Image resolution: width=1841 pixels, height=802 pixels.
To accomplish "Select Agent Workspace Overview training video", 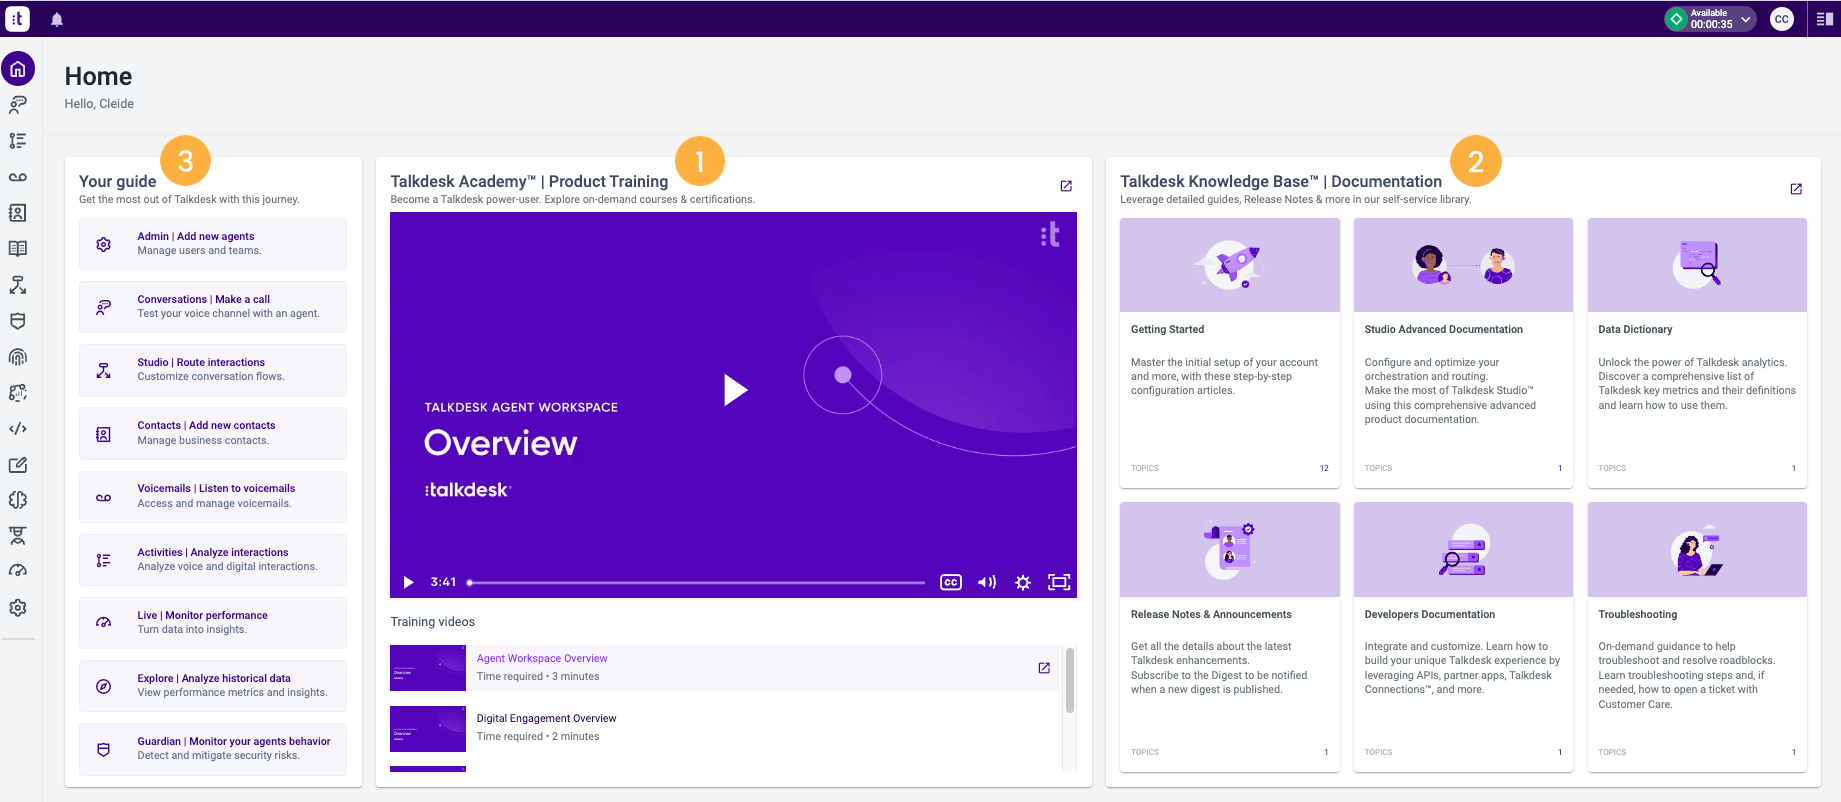I will (725, 668).
